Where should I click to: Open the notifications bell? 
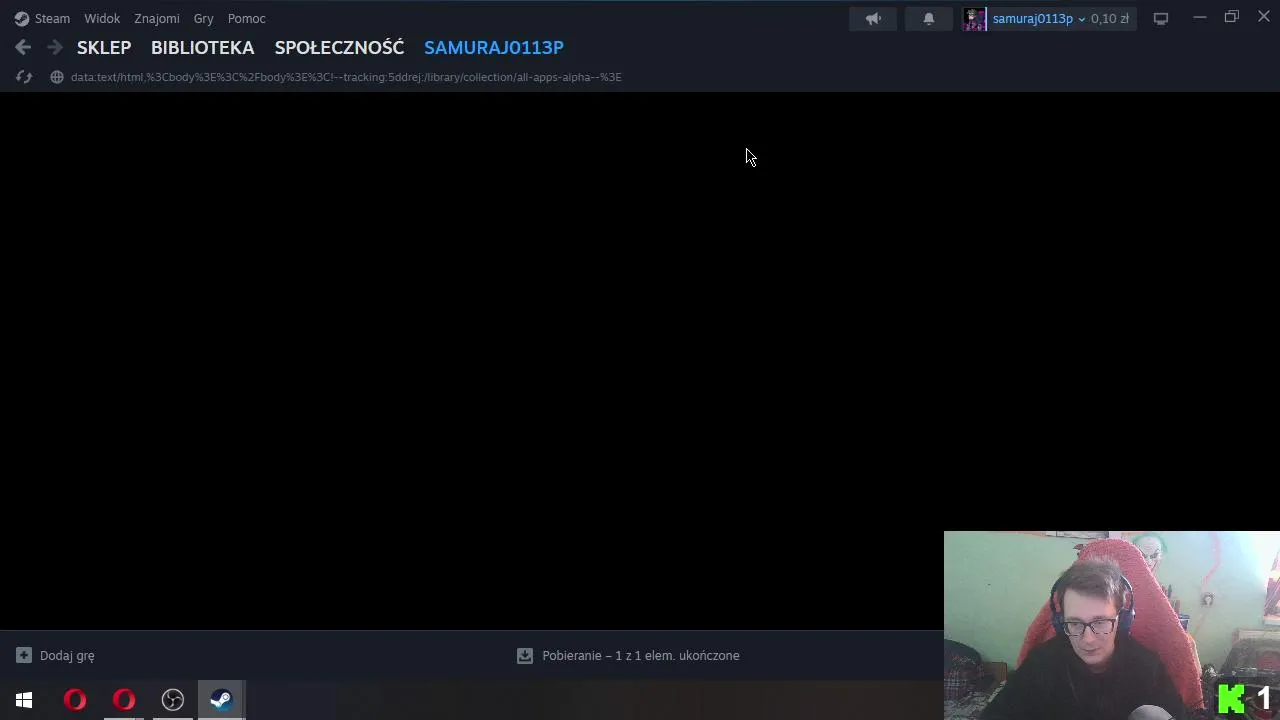929,19
